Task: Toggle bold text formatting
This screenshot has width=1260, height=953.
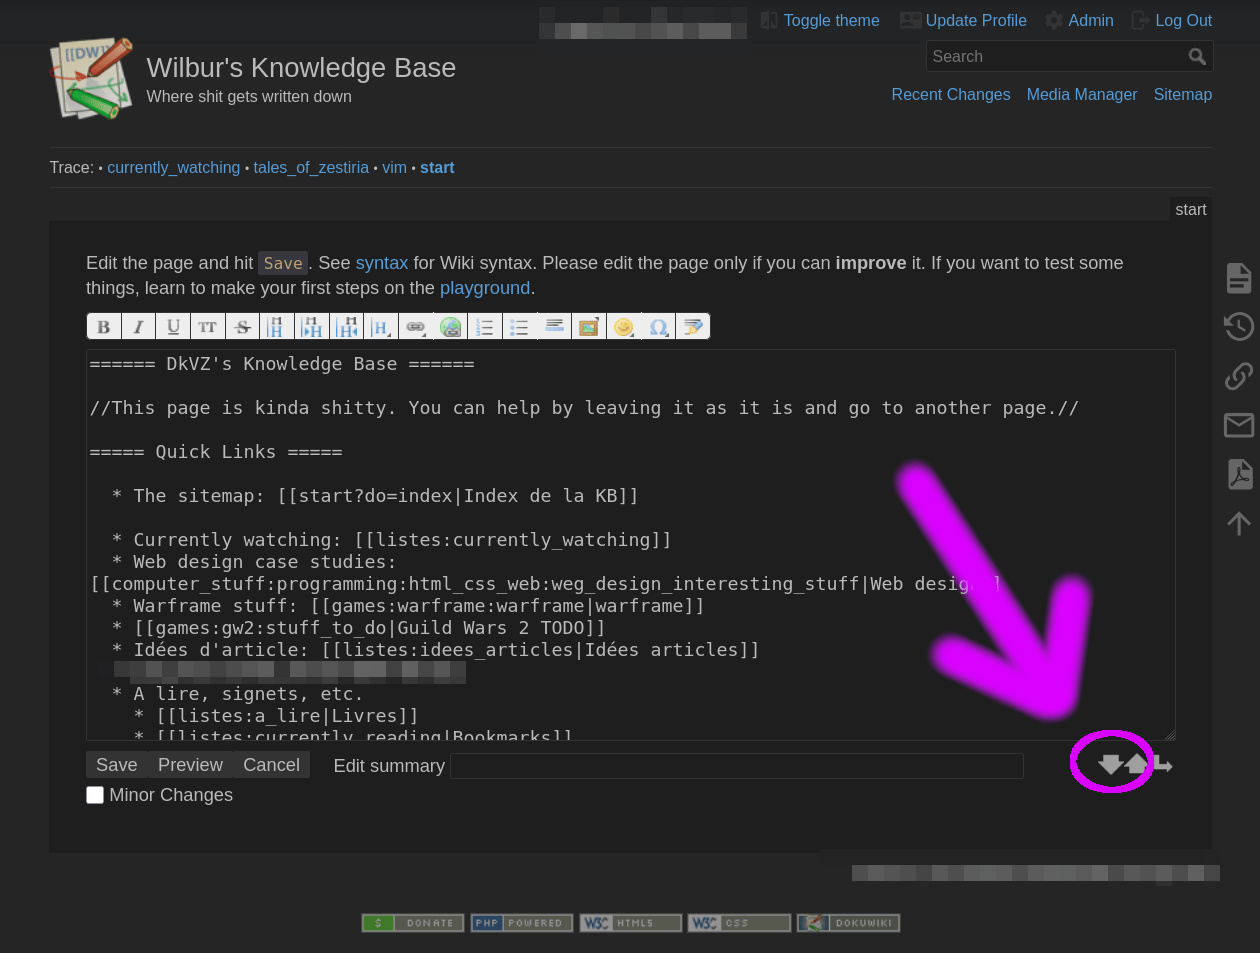Action: pyautogui.click(x=103, y=327)
